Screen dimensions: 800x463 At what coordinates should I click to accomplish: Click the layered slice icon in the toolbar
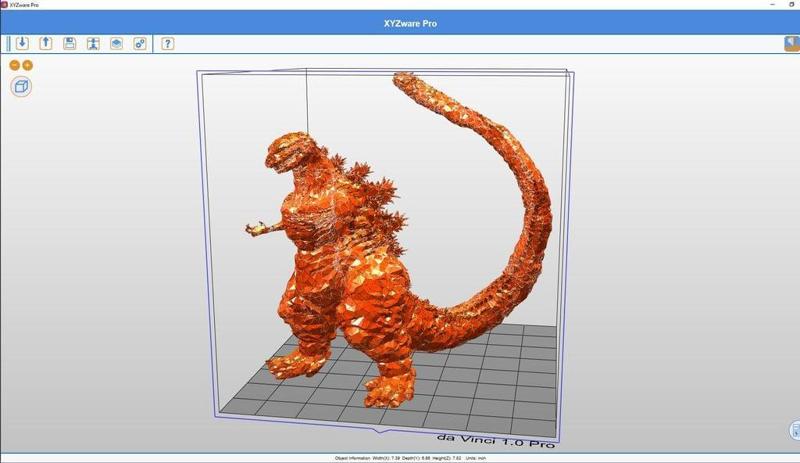pyautogui.click(x=116, y=43)
